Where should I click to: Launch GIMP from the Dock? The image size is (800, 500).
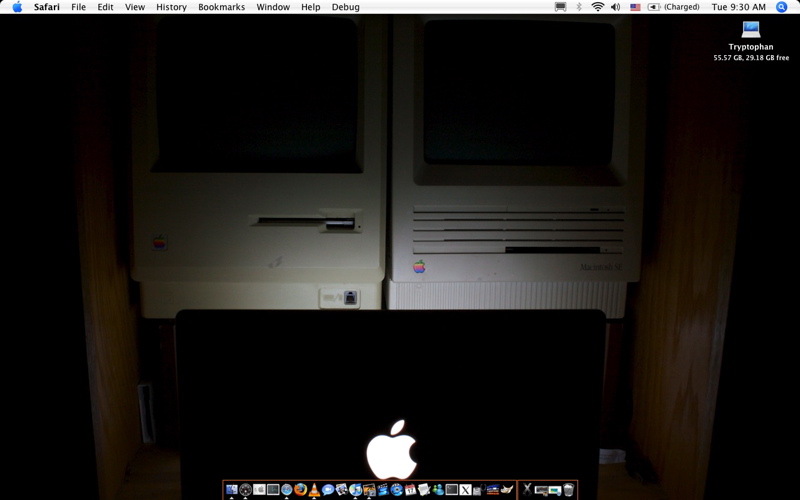click(507, 490)
